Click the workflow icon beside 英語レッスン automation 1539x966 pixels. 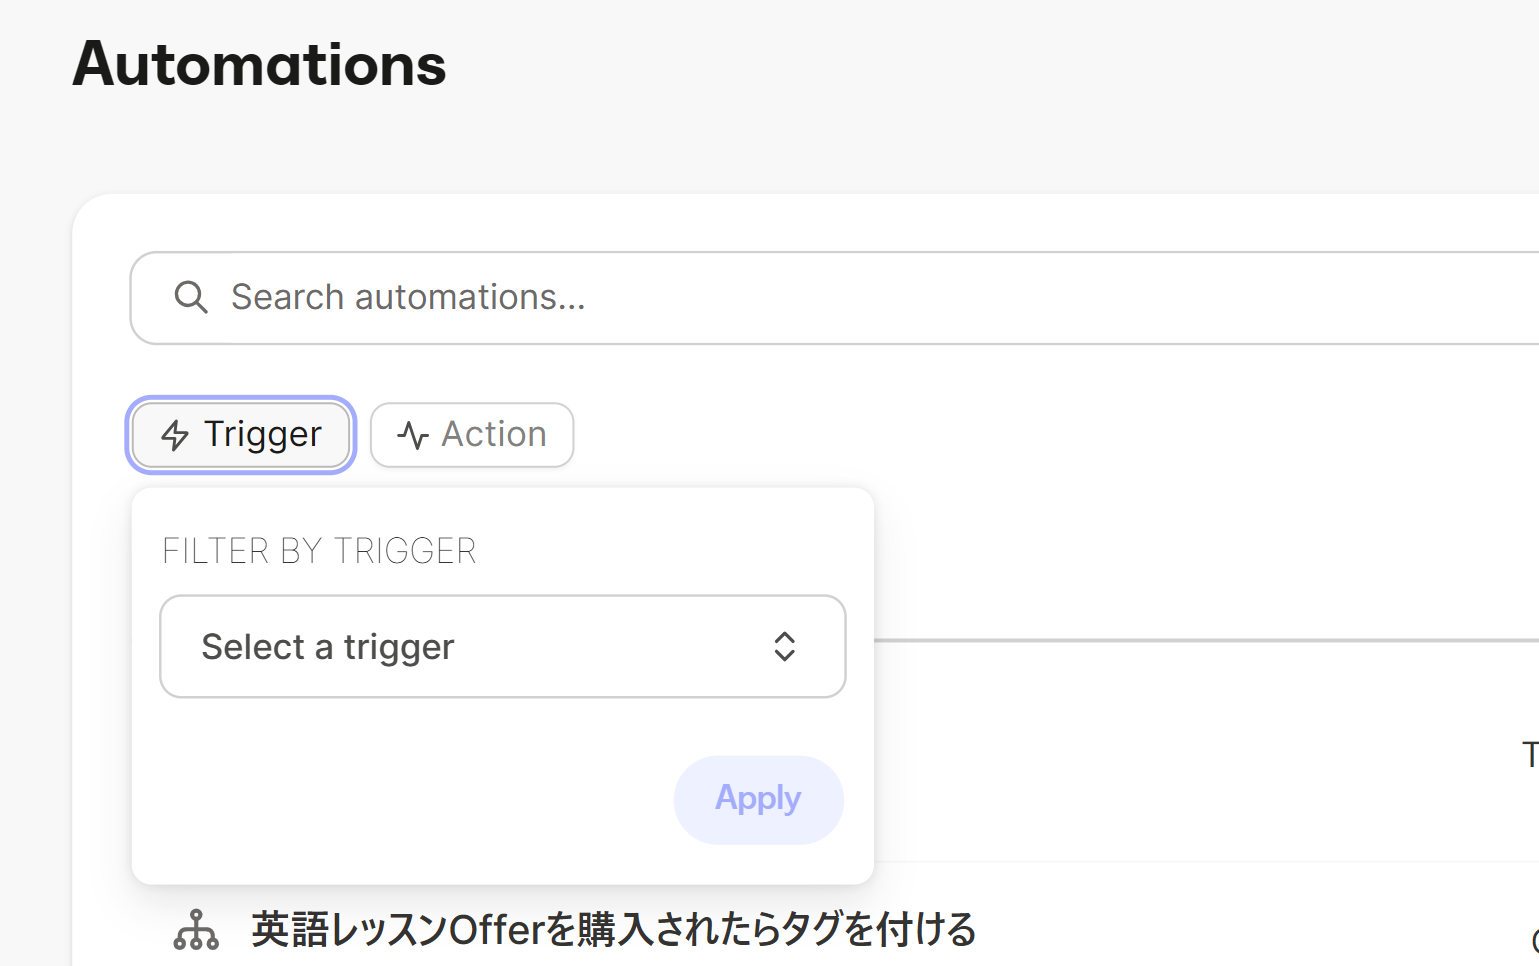coord(196,930)
